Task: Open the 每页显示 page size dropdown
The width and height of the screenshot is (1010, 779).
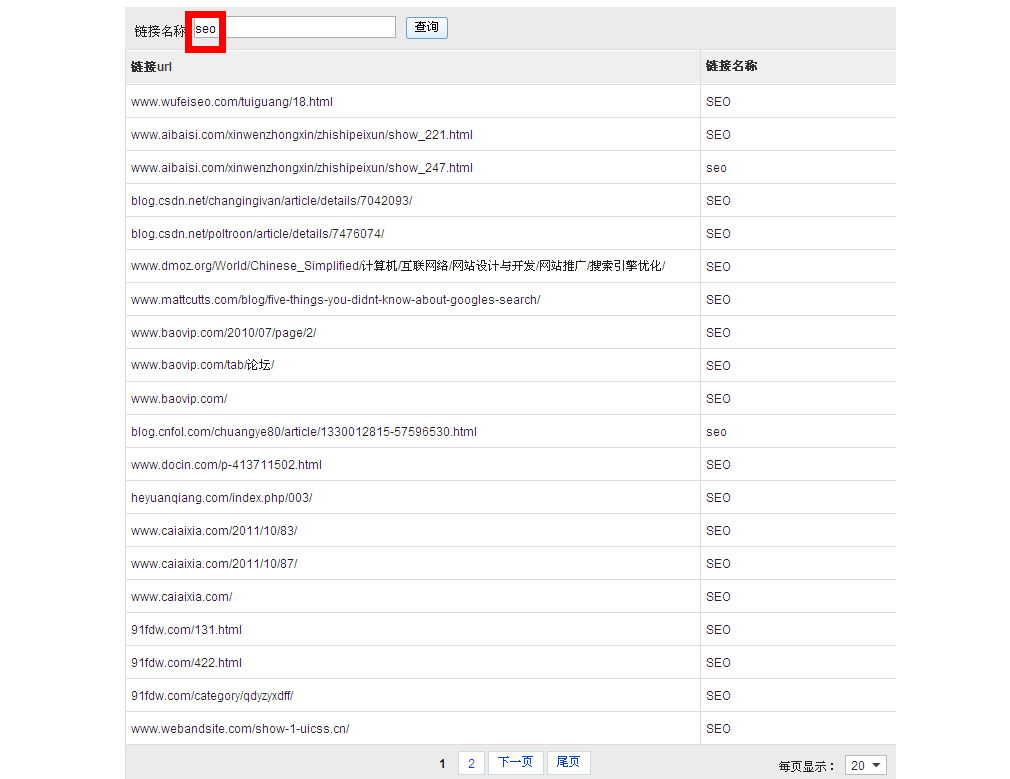Action: [865, 765]
